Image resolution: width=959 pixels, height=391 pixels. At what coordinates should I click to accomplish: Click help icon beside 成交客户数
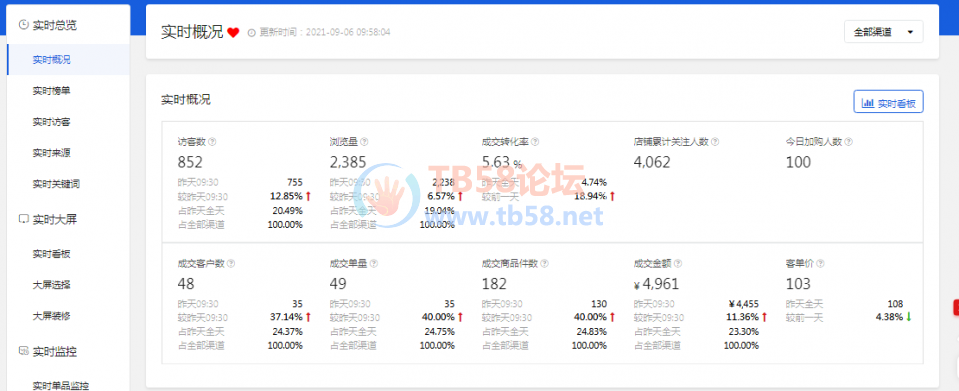(231, 264)
